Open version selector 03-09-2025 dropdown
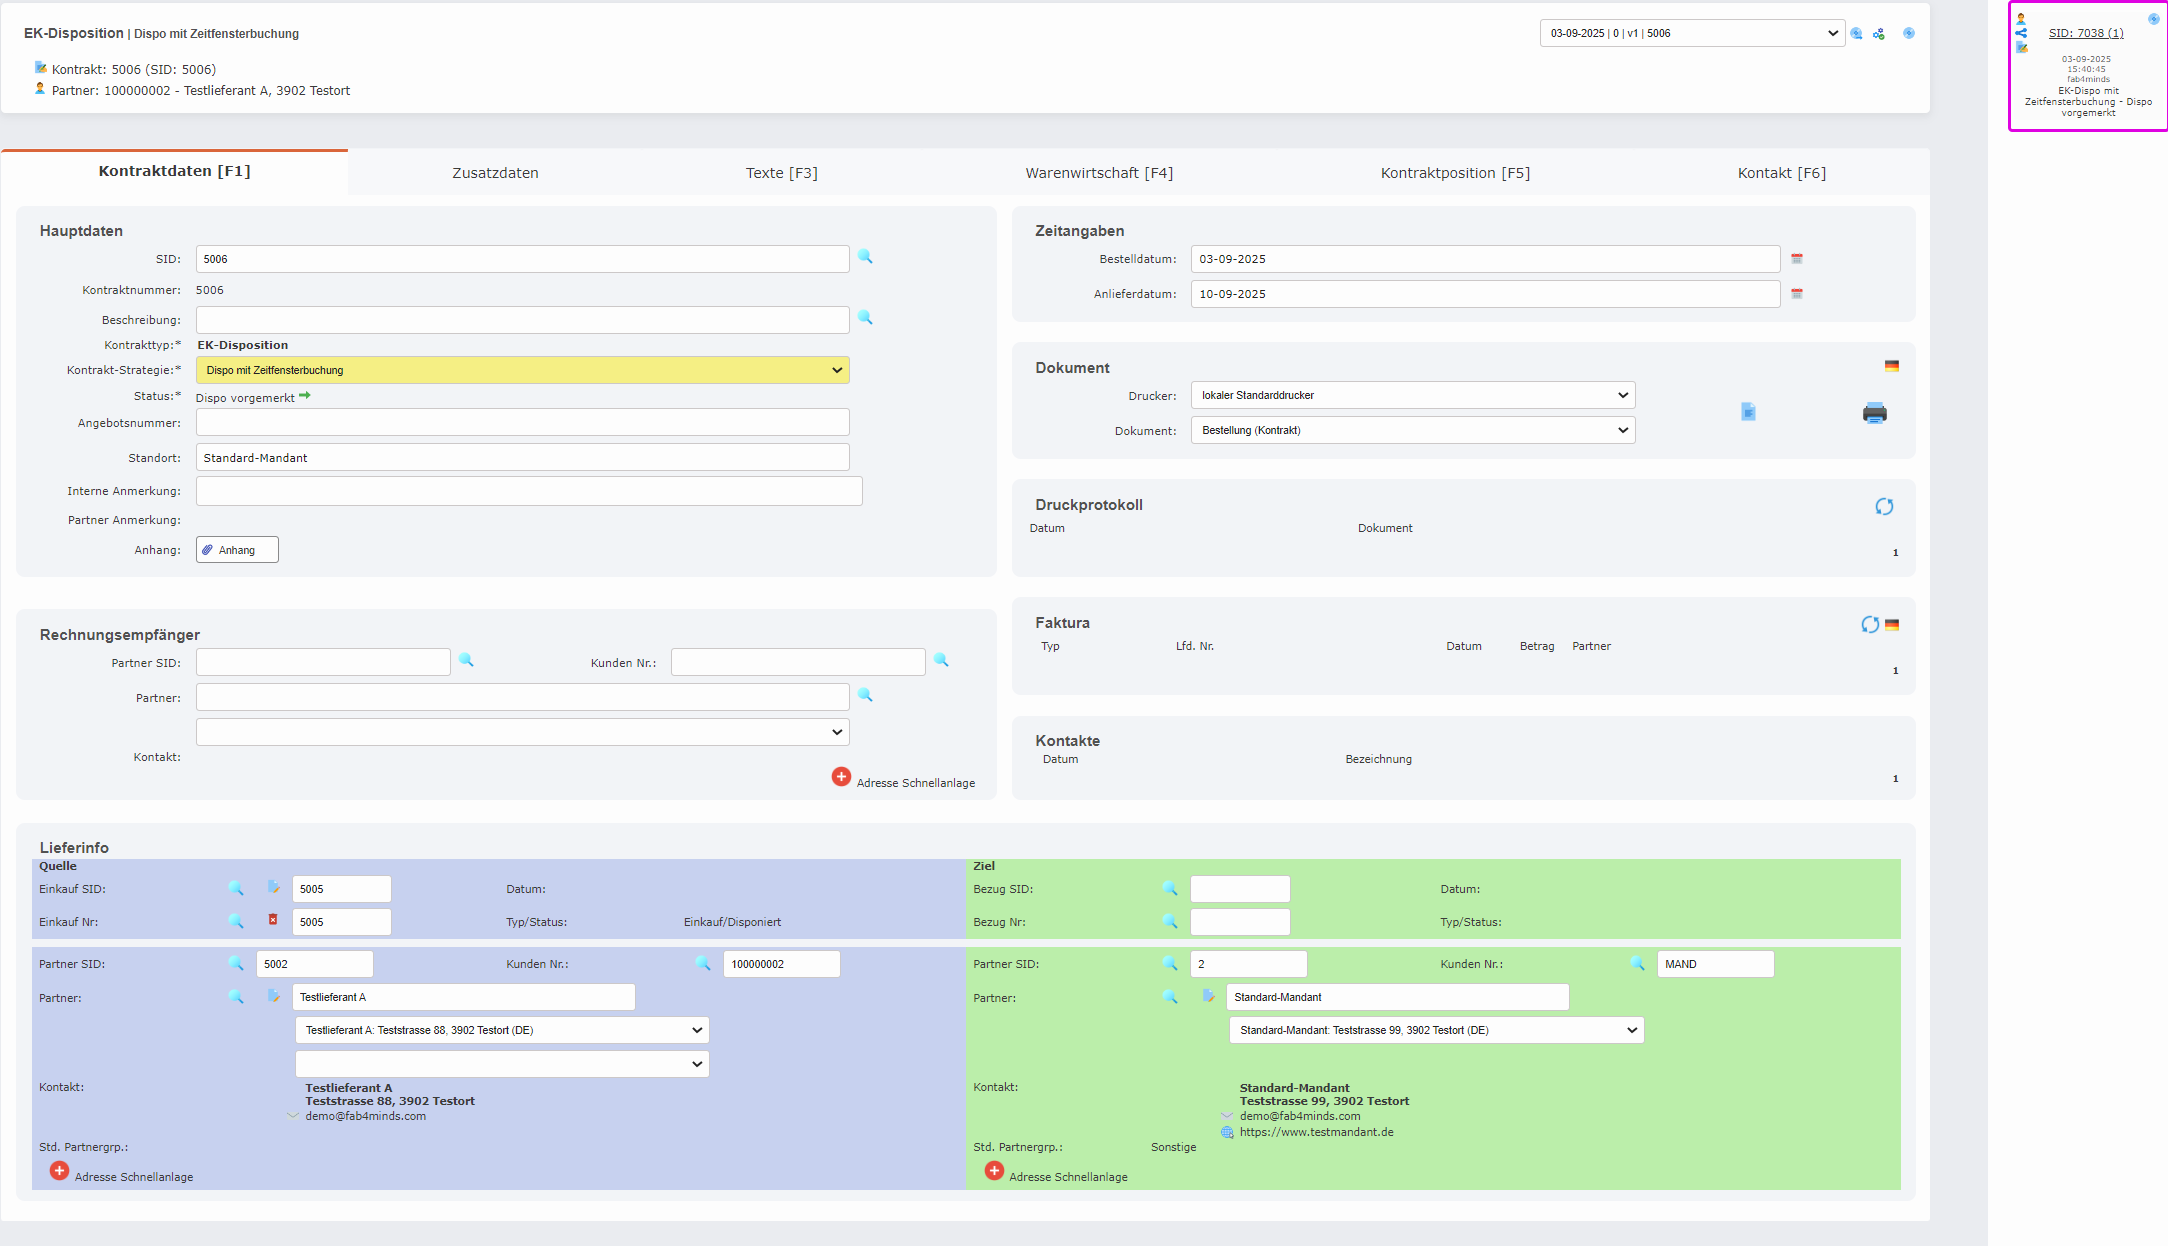The width and height of the screenshot is (2168, 1246). tap(1691, 33)
